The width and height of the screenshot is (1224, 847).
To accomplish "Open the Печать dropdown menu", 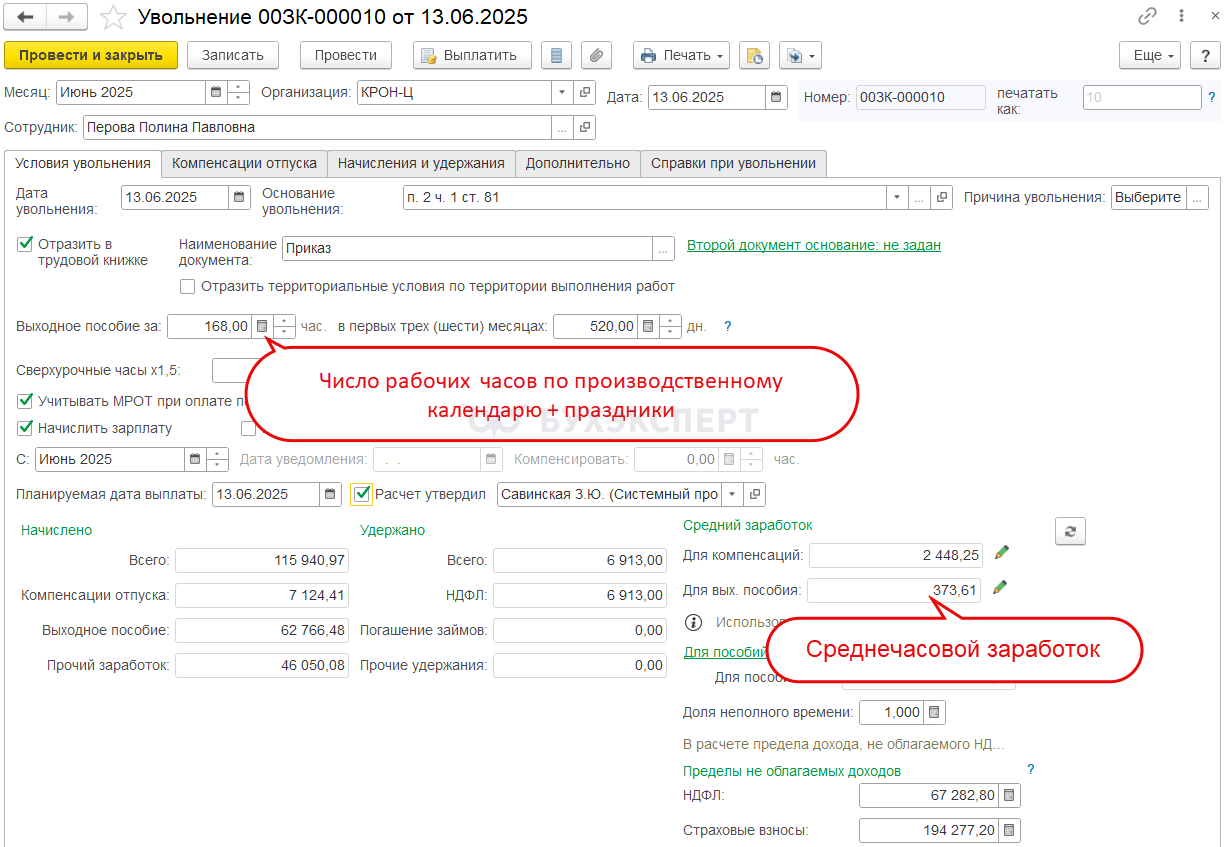I will coord(682,55).
